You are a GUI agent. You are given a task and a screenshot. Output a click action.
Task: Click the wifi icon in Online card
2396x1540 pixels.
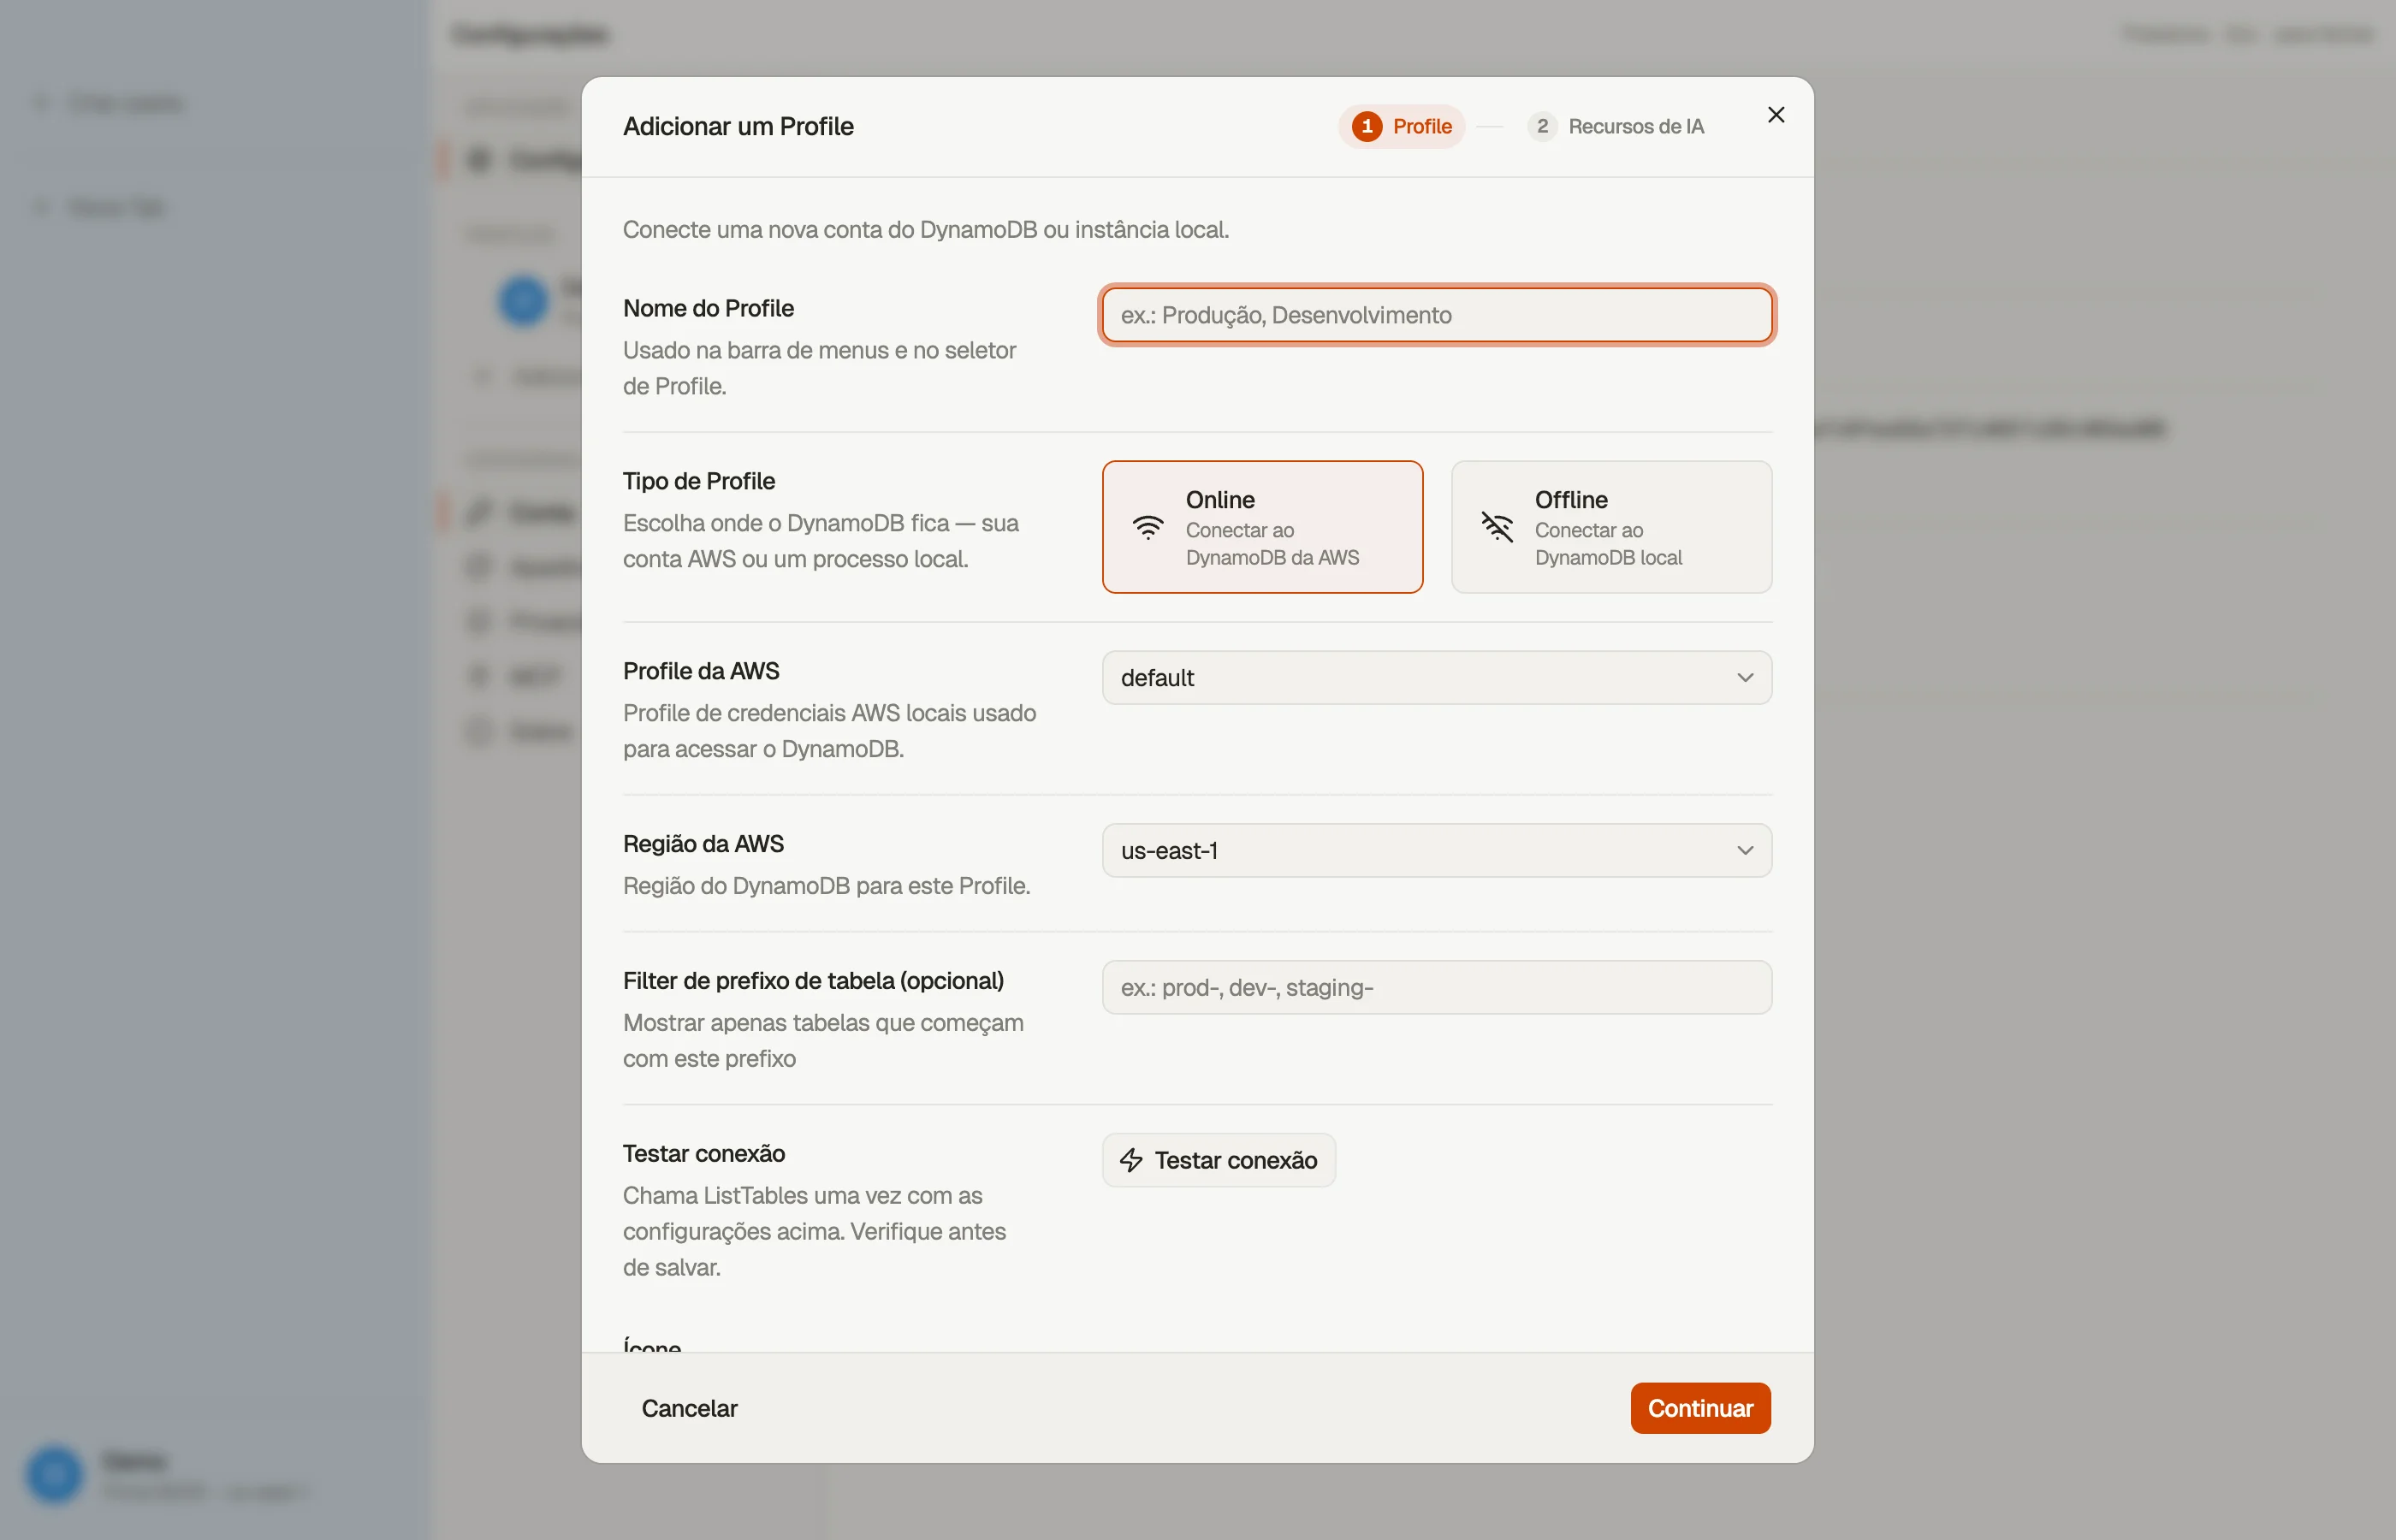click(x=1148, y=527)
